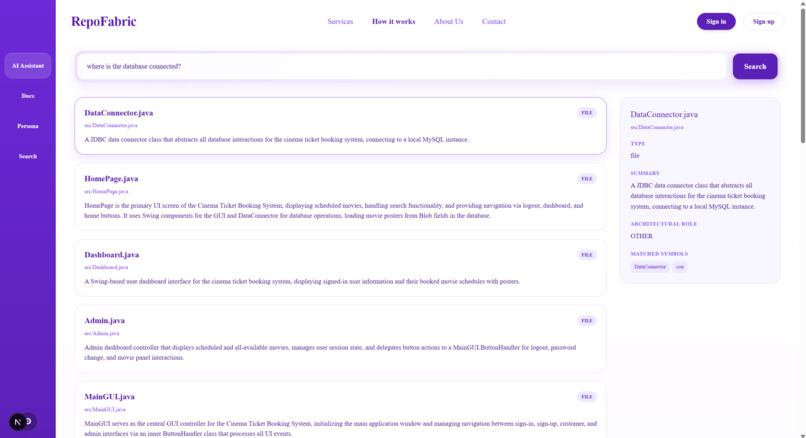Open the DataConnector.java result card

[x=340, y=126]
